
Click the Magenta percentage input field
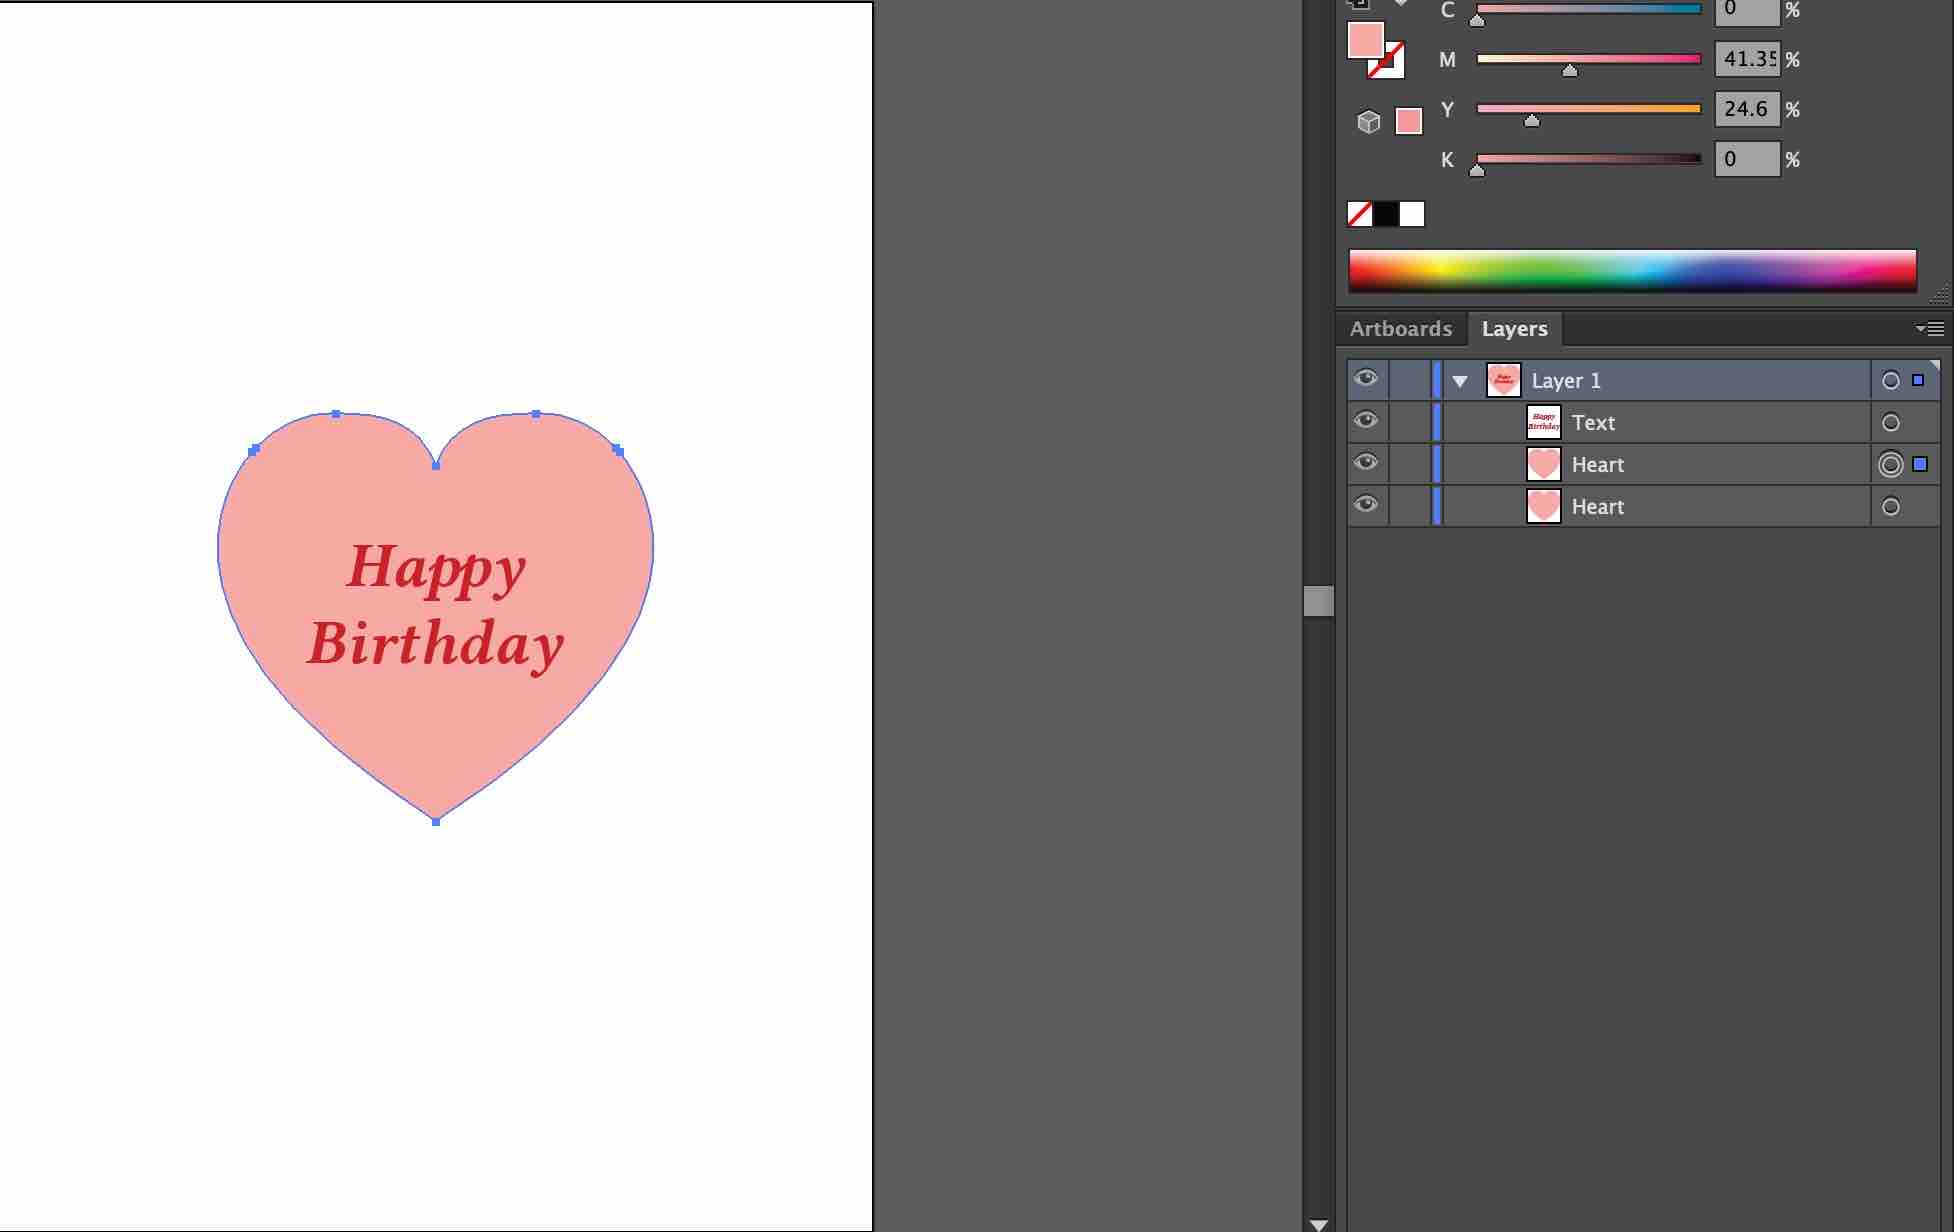pyautogui.click(x=1746, y=59)
